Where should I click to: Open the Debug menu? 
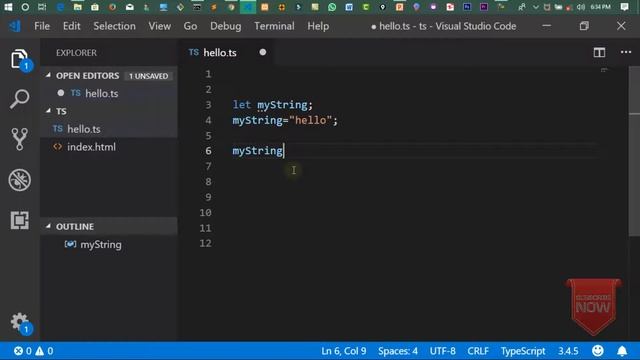click(225, 26)
